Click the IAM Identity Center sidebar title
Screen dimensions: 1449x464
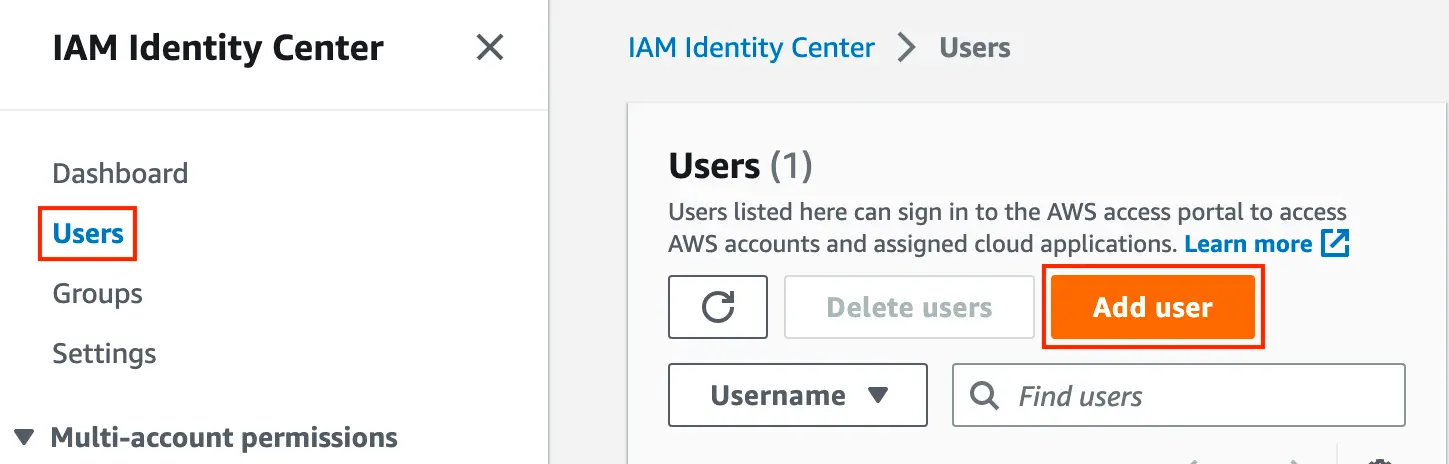click(218, 47)
